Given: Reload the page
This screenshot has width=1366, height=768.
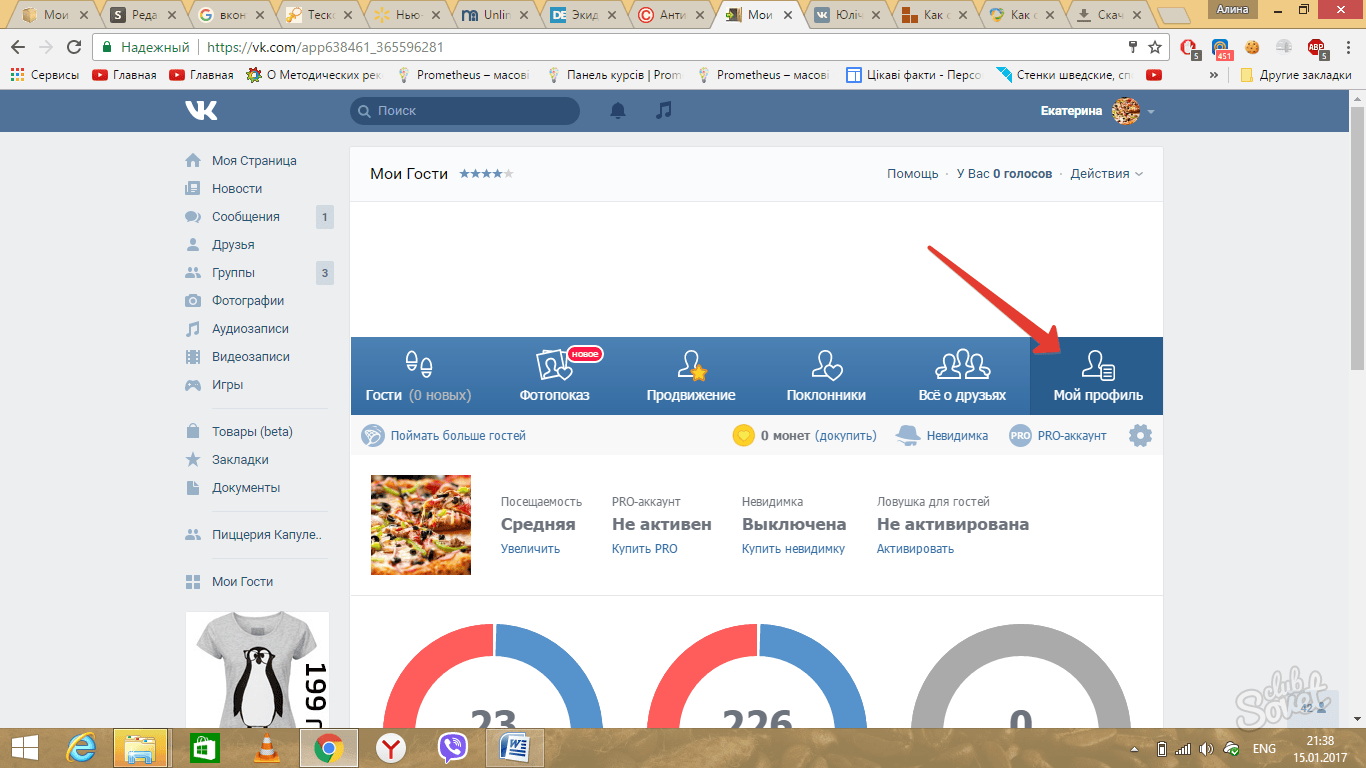Looking at the screenshot, I should [74, 47].
